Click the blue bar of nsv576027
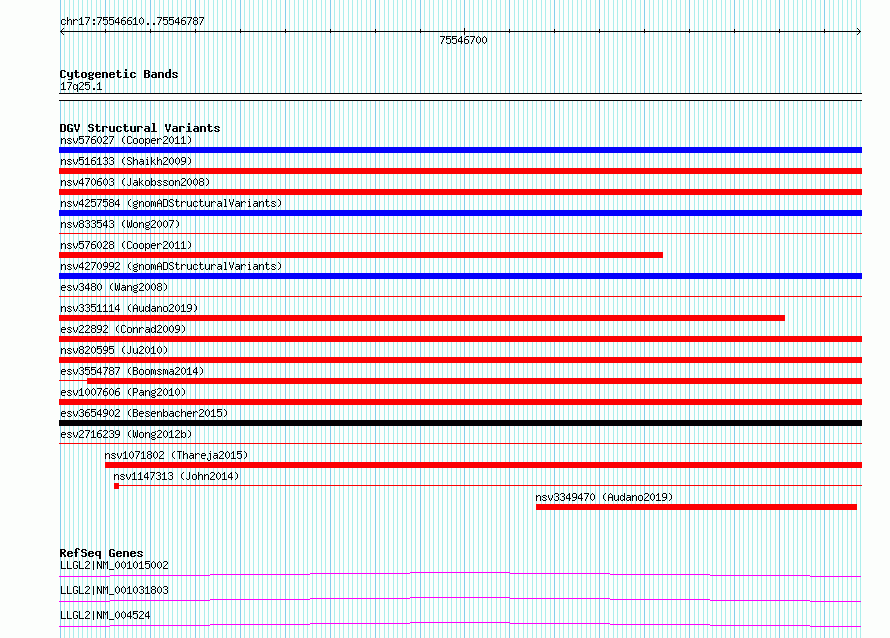Screen dimensions: 890x638 [x=460, y=150]
